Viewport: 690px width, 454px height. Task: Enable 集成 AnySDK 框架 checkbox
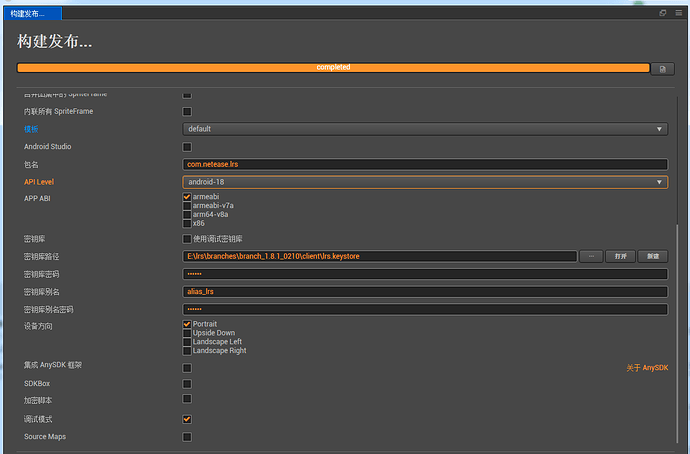tap(187, 368)
